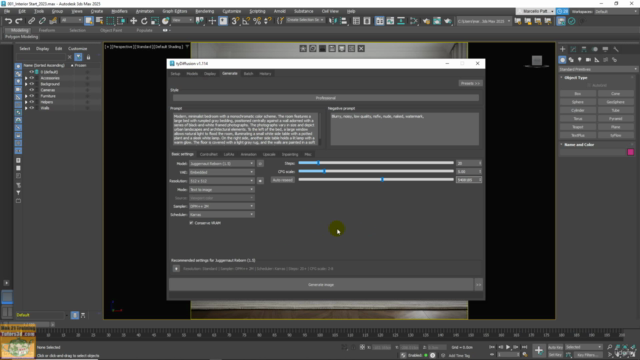Click the Presets >> button

(470, 83)
